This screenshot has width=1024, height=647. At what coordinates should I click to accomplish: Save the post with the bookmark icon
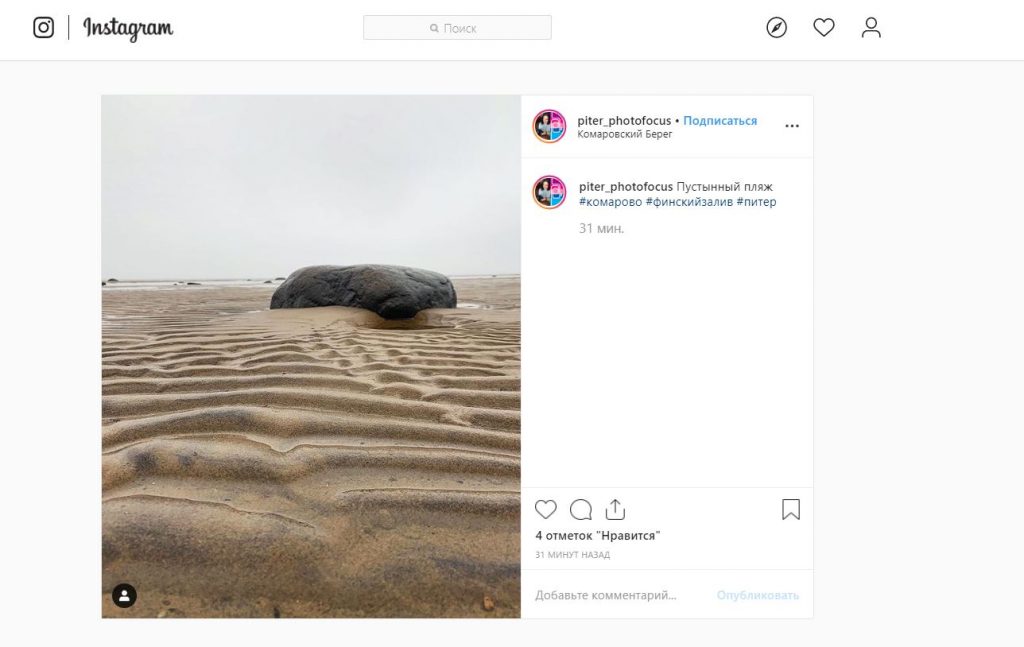click(791, 509)
